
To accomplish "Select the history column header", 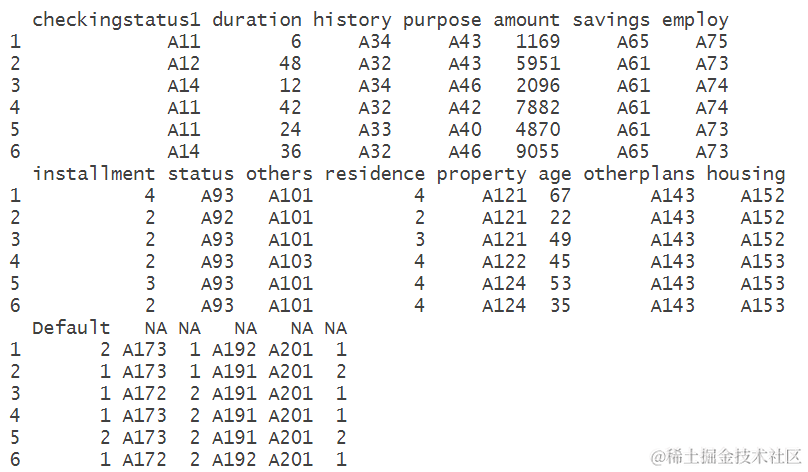I will tap(352, 20).
